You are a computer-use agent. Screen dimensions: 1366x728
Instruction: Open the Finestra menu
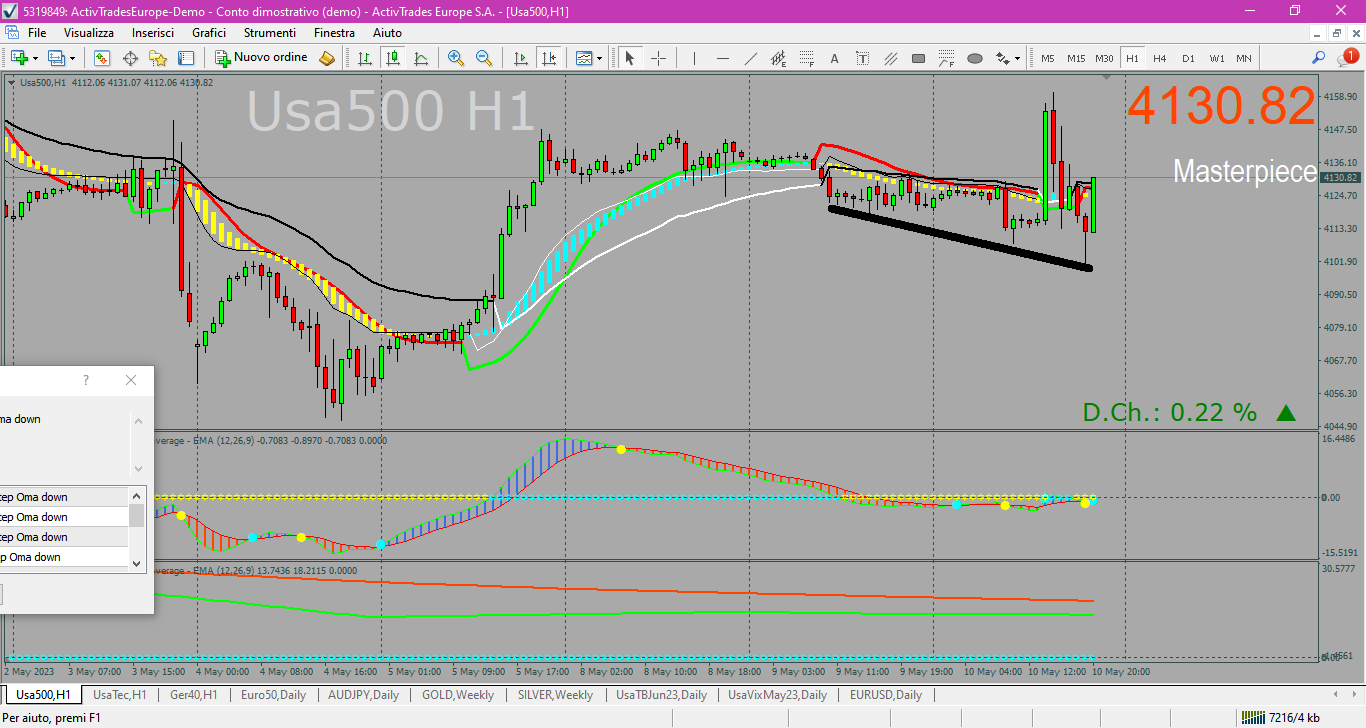(x=334, y=33)
